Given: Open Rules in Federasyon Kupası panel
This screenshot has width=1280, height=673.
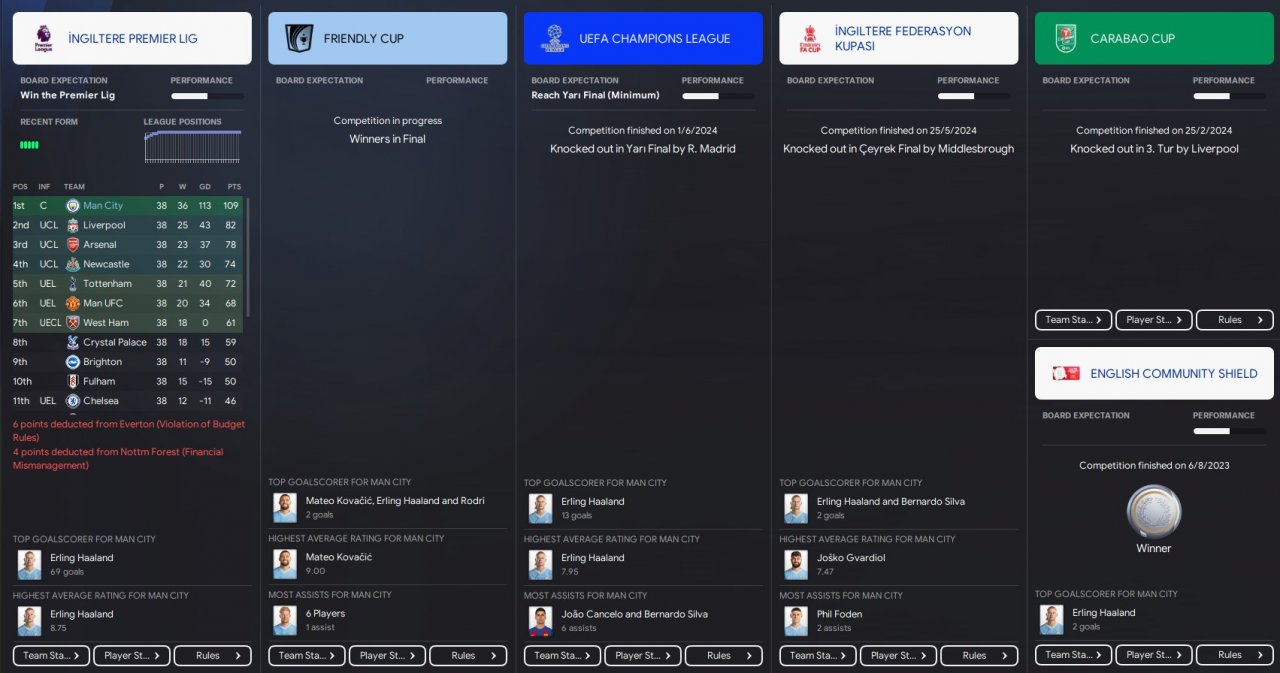Looking at the screenshot, I should click(980, 656).
